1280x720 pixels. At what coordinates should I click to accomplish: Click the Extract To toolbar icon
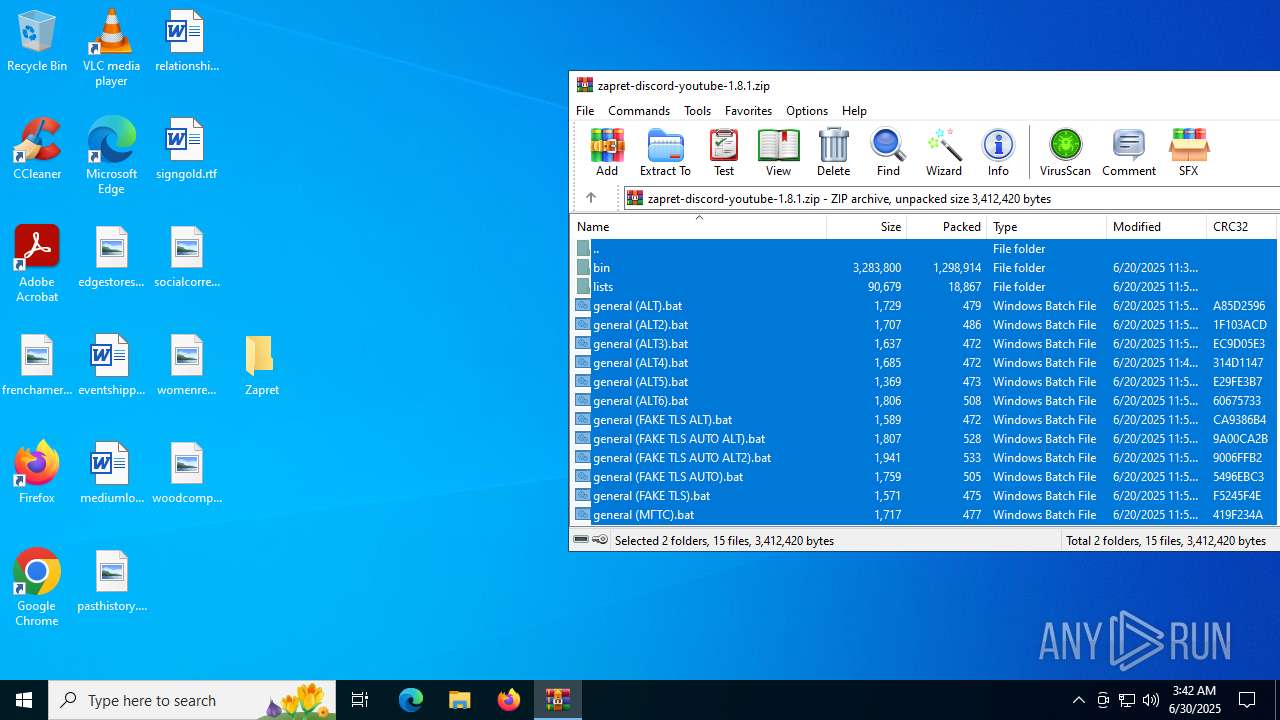(665, 153)
